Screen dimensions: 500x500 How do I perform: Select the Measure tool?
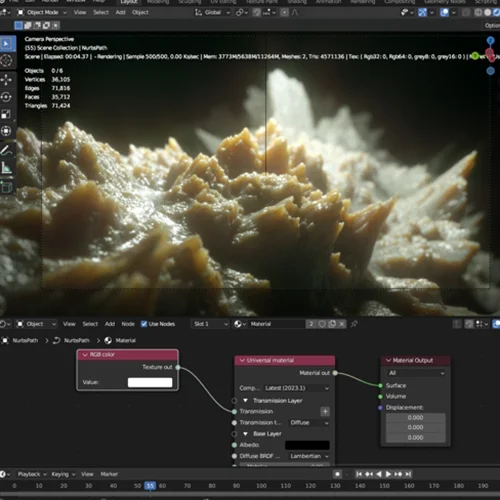tap(6, 168)
